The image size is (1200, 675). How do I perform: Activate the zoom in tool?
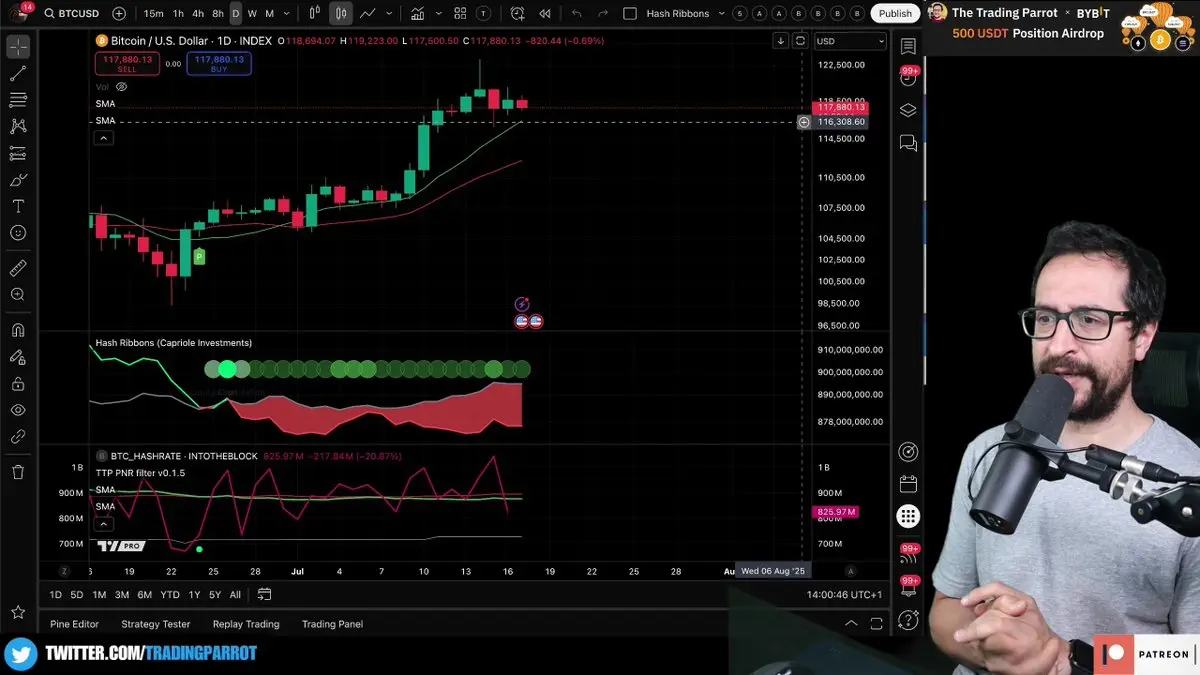(18, 295)
